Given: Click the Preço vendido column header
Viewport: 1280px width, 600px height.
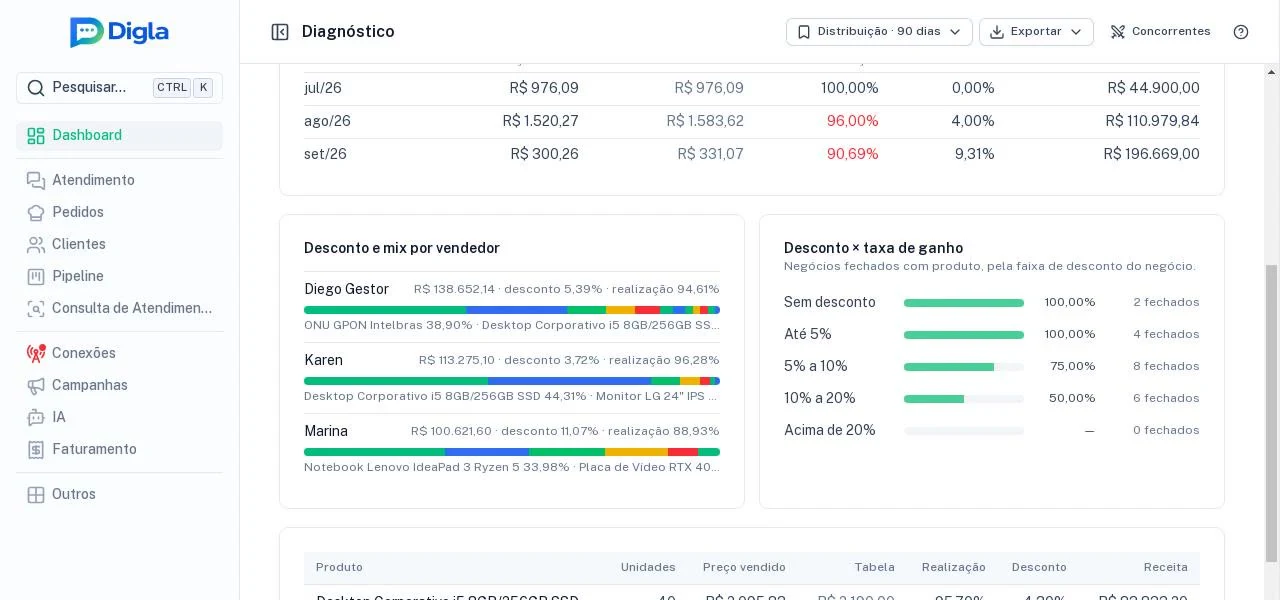Looking at the screenshot, I should (x=744, y=568).
